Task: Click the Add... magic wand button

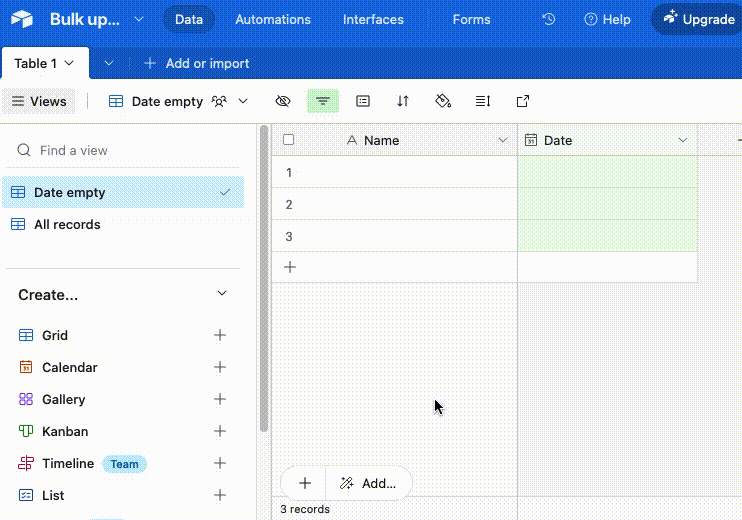Action: pyautogui.click(x=368, y=483)
